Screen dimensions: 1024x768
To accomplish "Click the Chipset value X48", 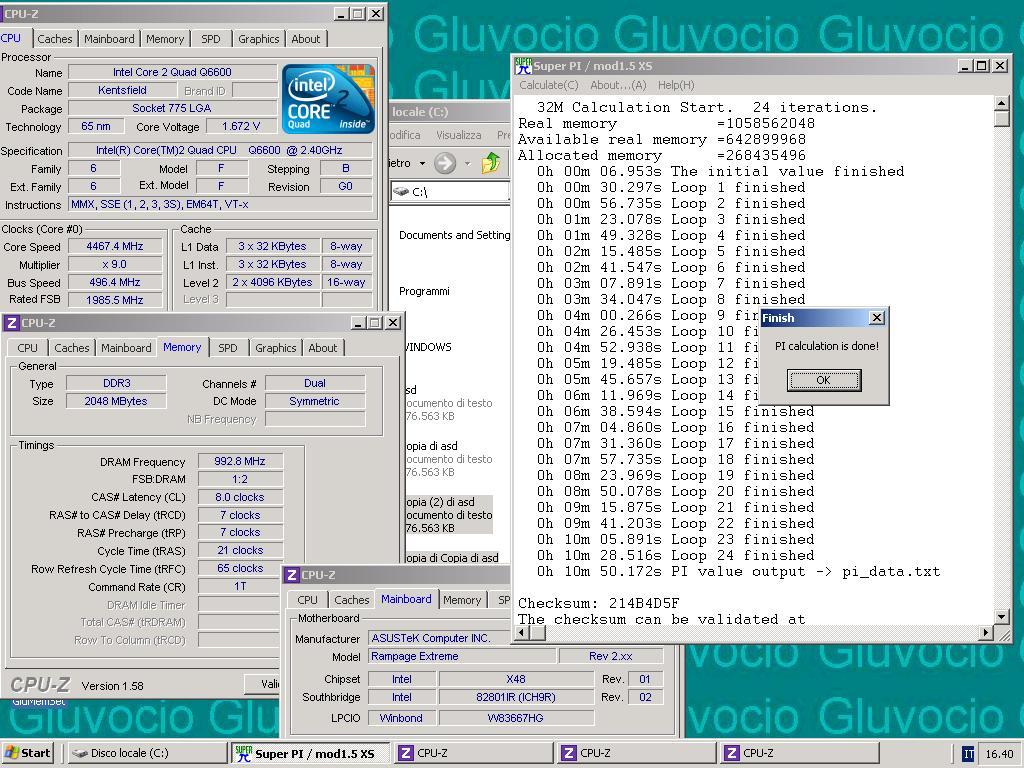I will tap(516, 679).
